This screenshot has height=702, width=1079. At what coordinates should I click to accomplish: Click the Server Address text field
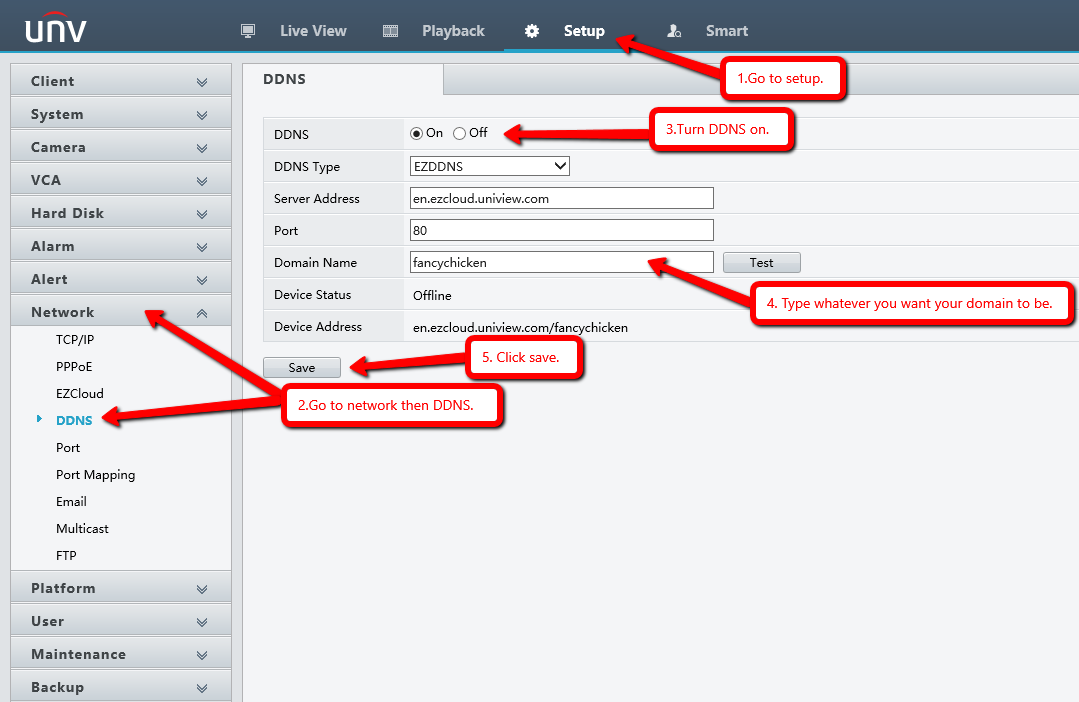(x=561, y=198)
